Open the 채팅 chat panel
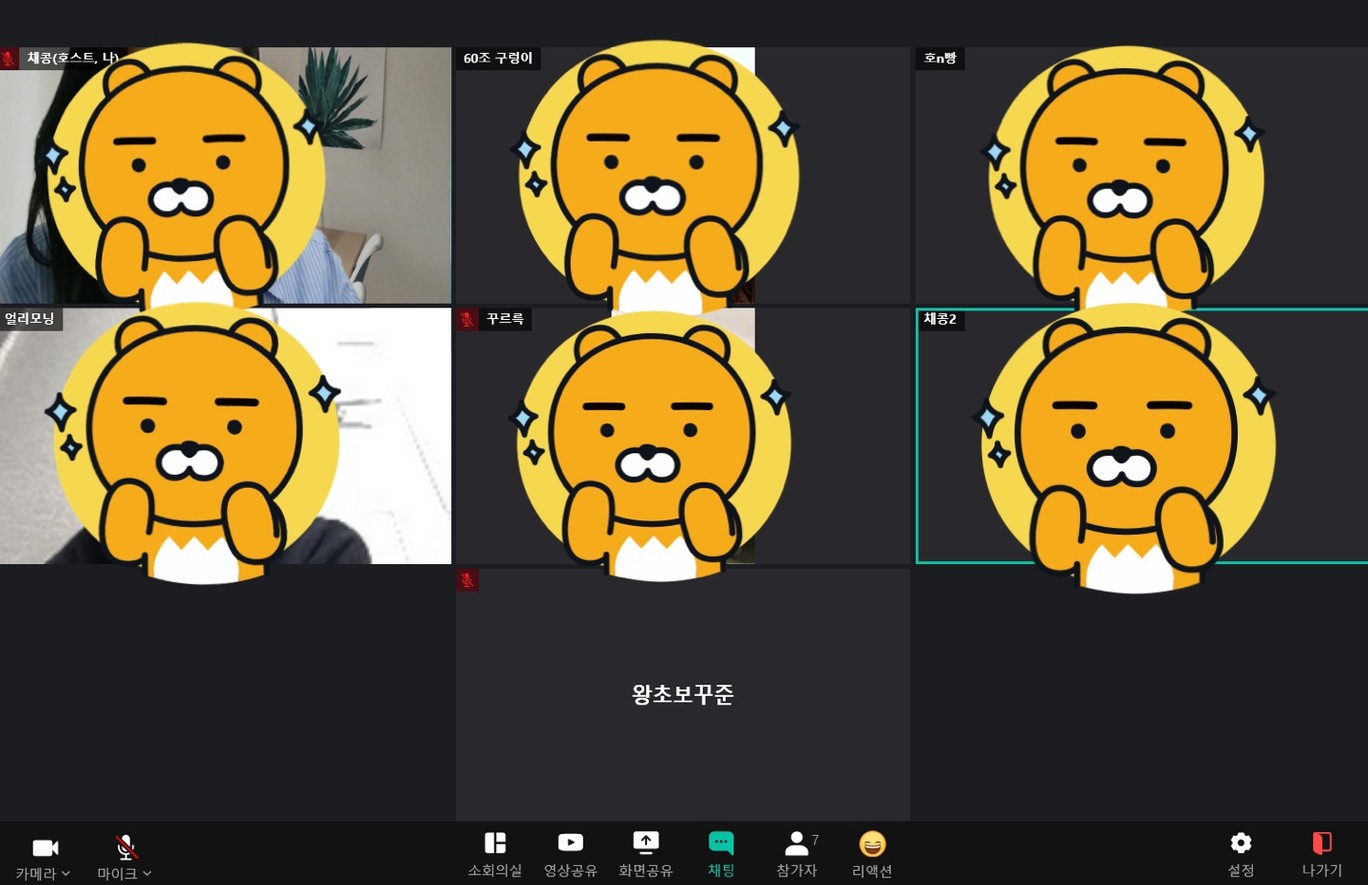 (721, 855)
